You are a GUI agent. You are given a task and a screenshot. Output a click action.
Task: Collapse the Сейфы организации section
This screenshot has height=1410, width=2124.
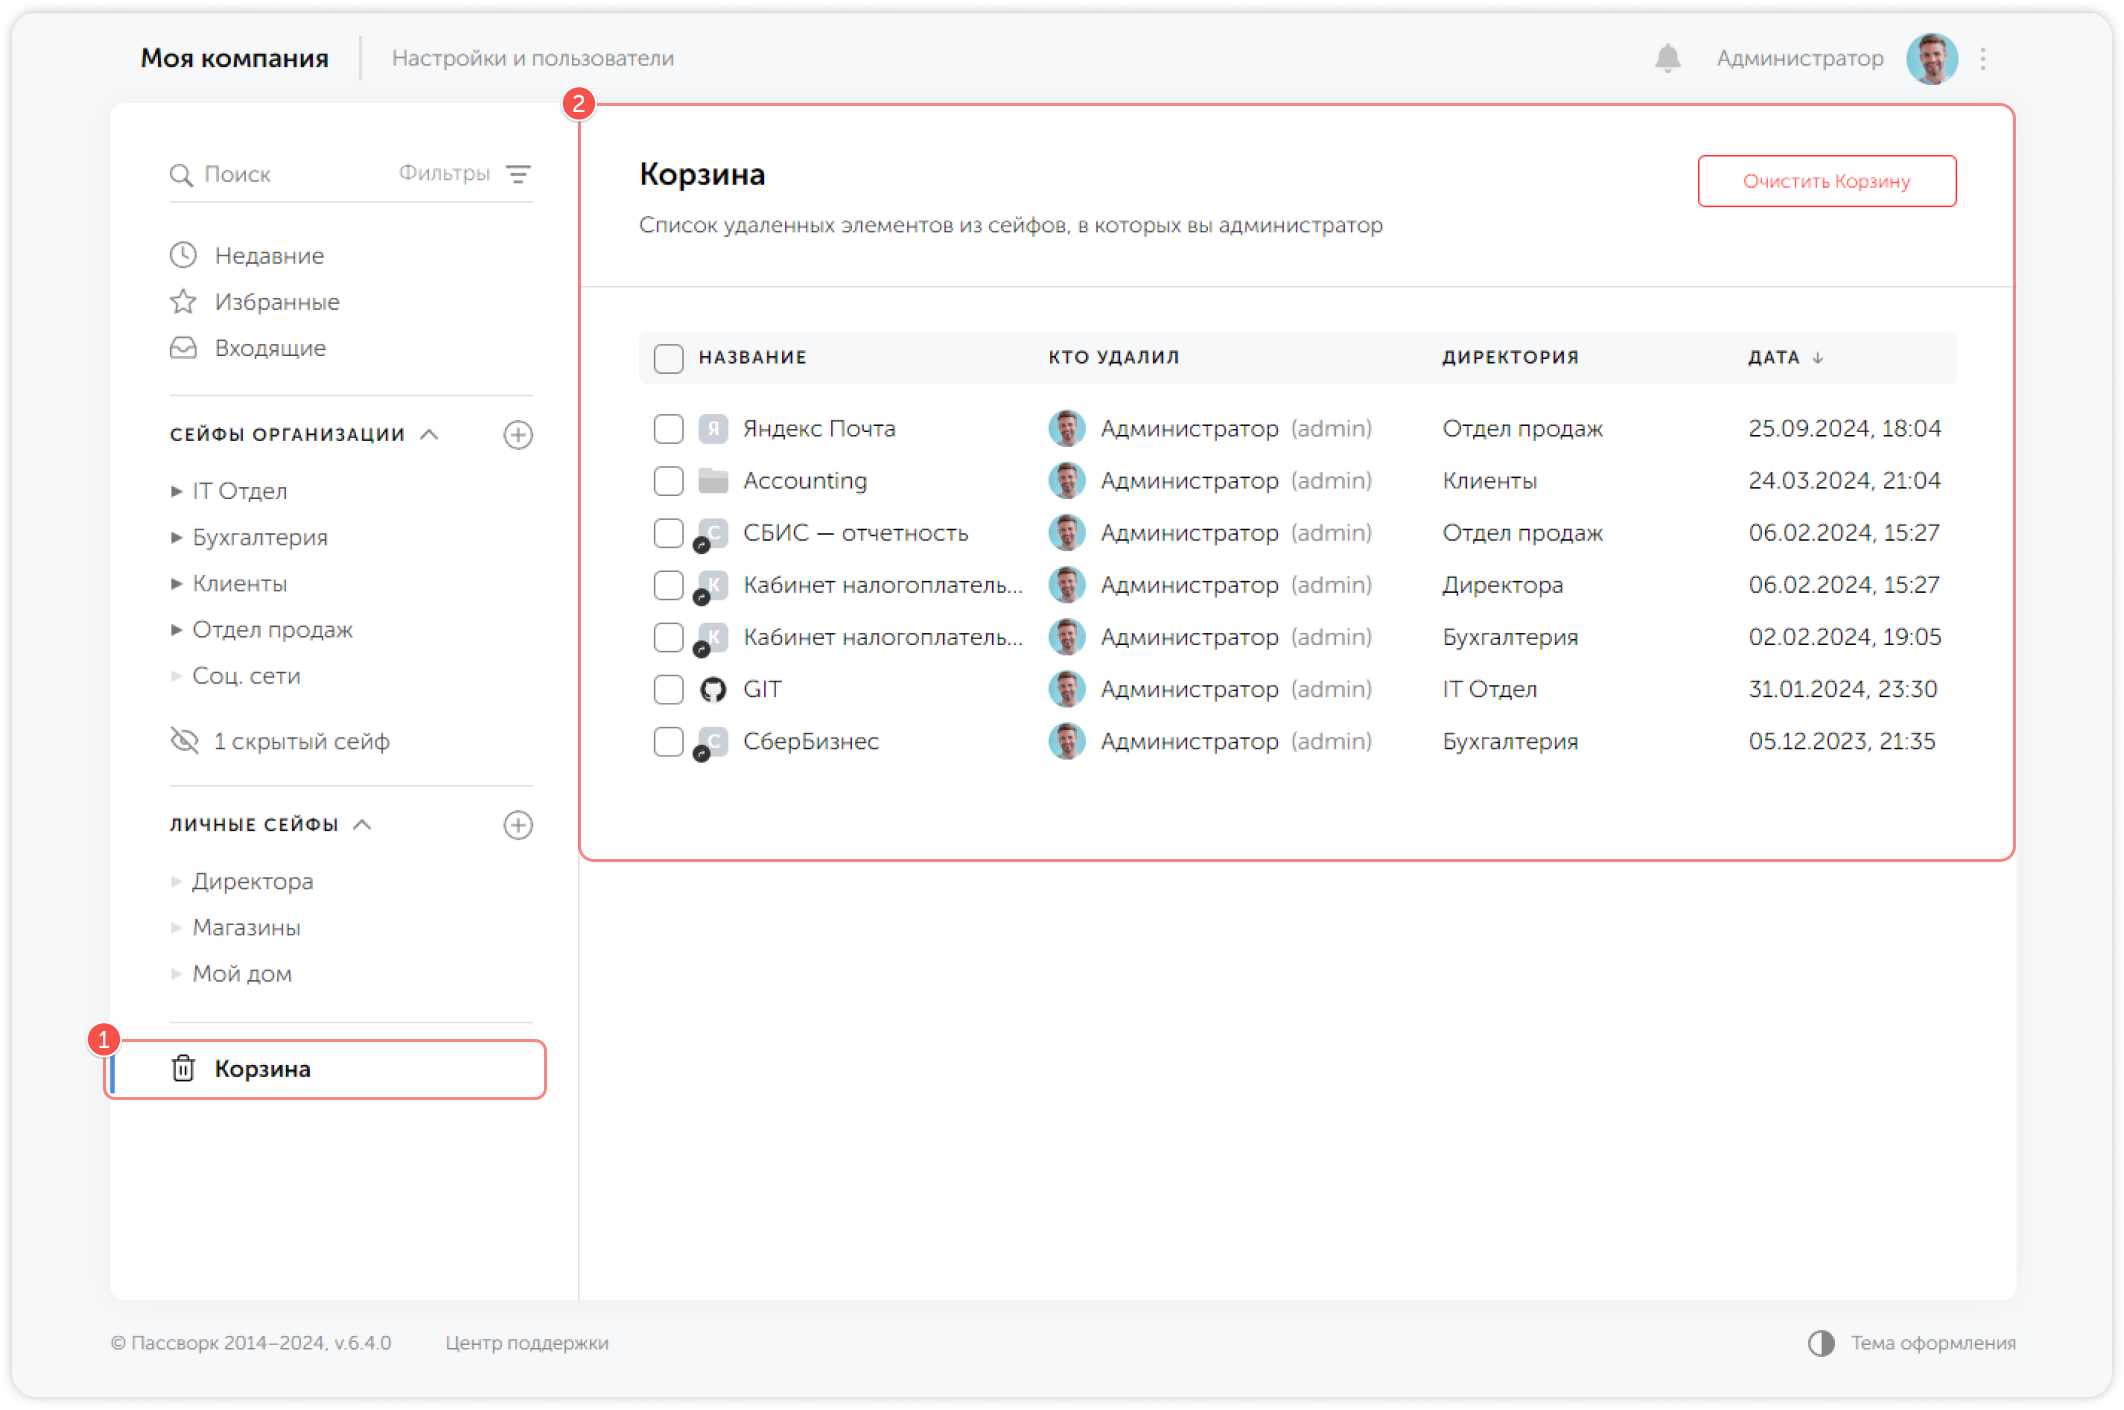click(430, 434)
